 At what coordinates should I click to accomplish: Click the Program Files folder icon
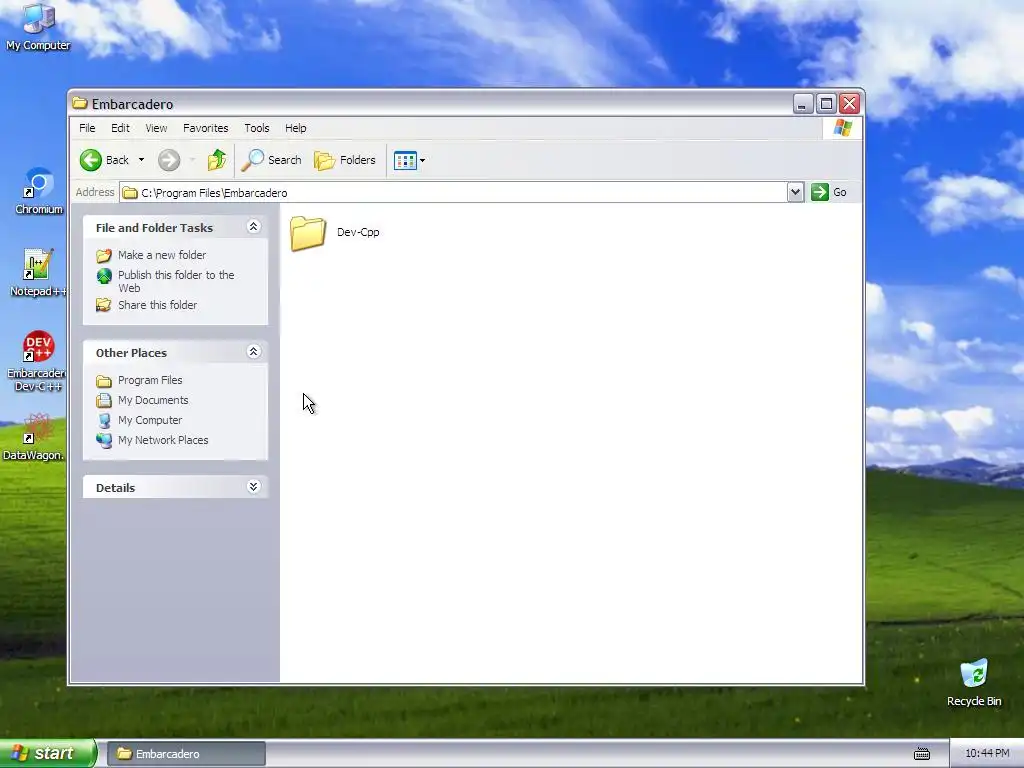coord(104,381)
